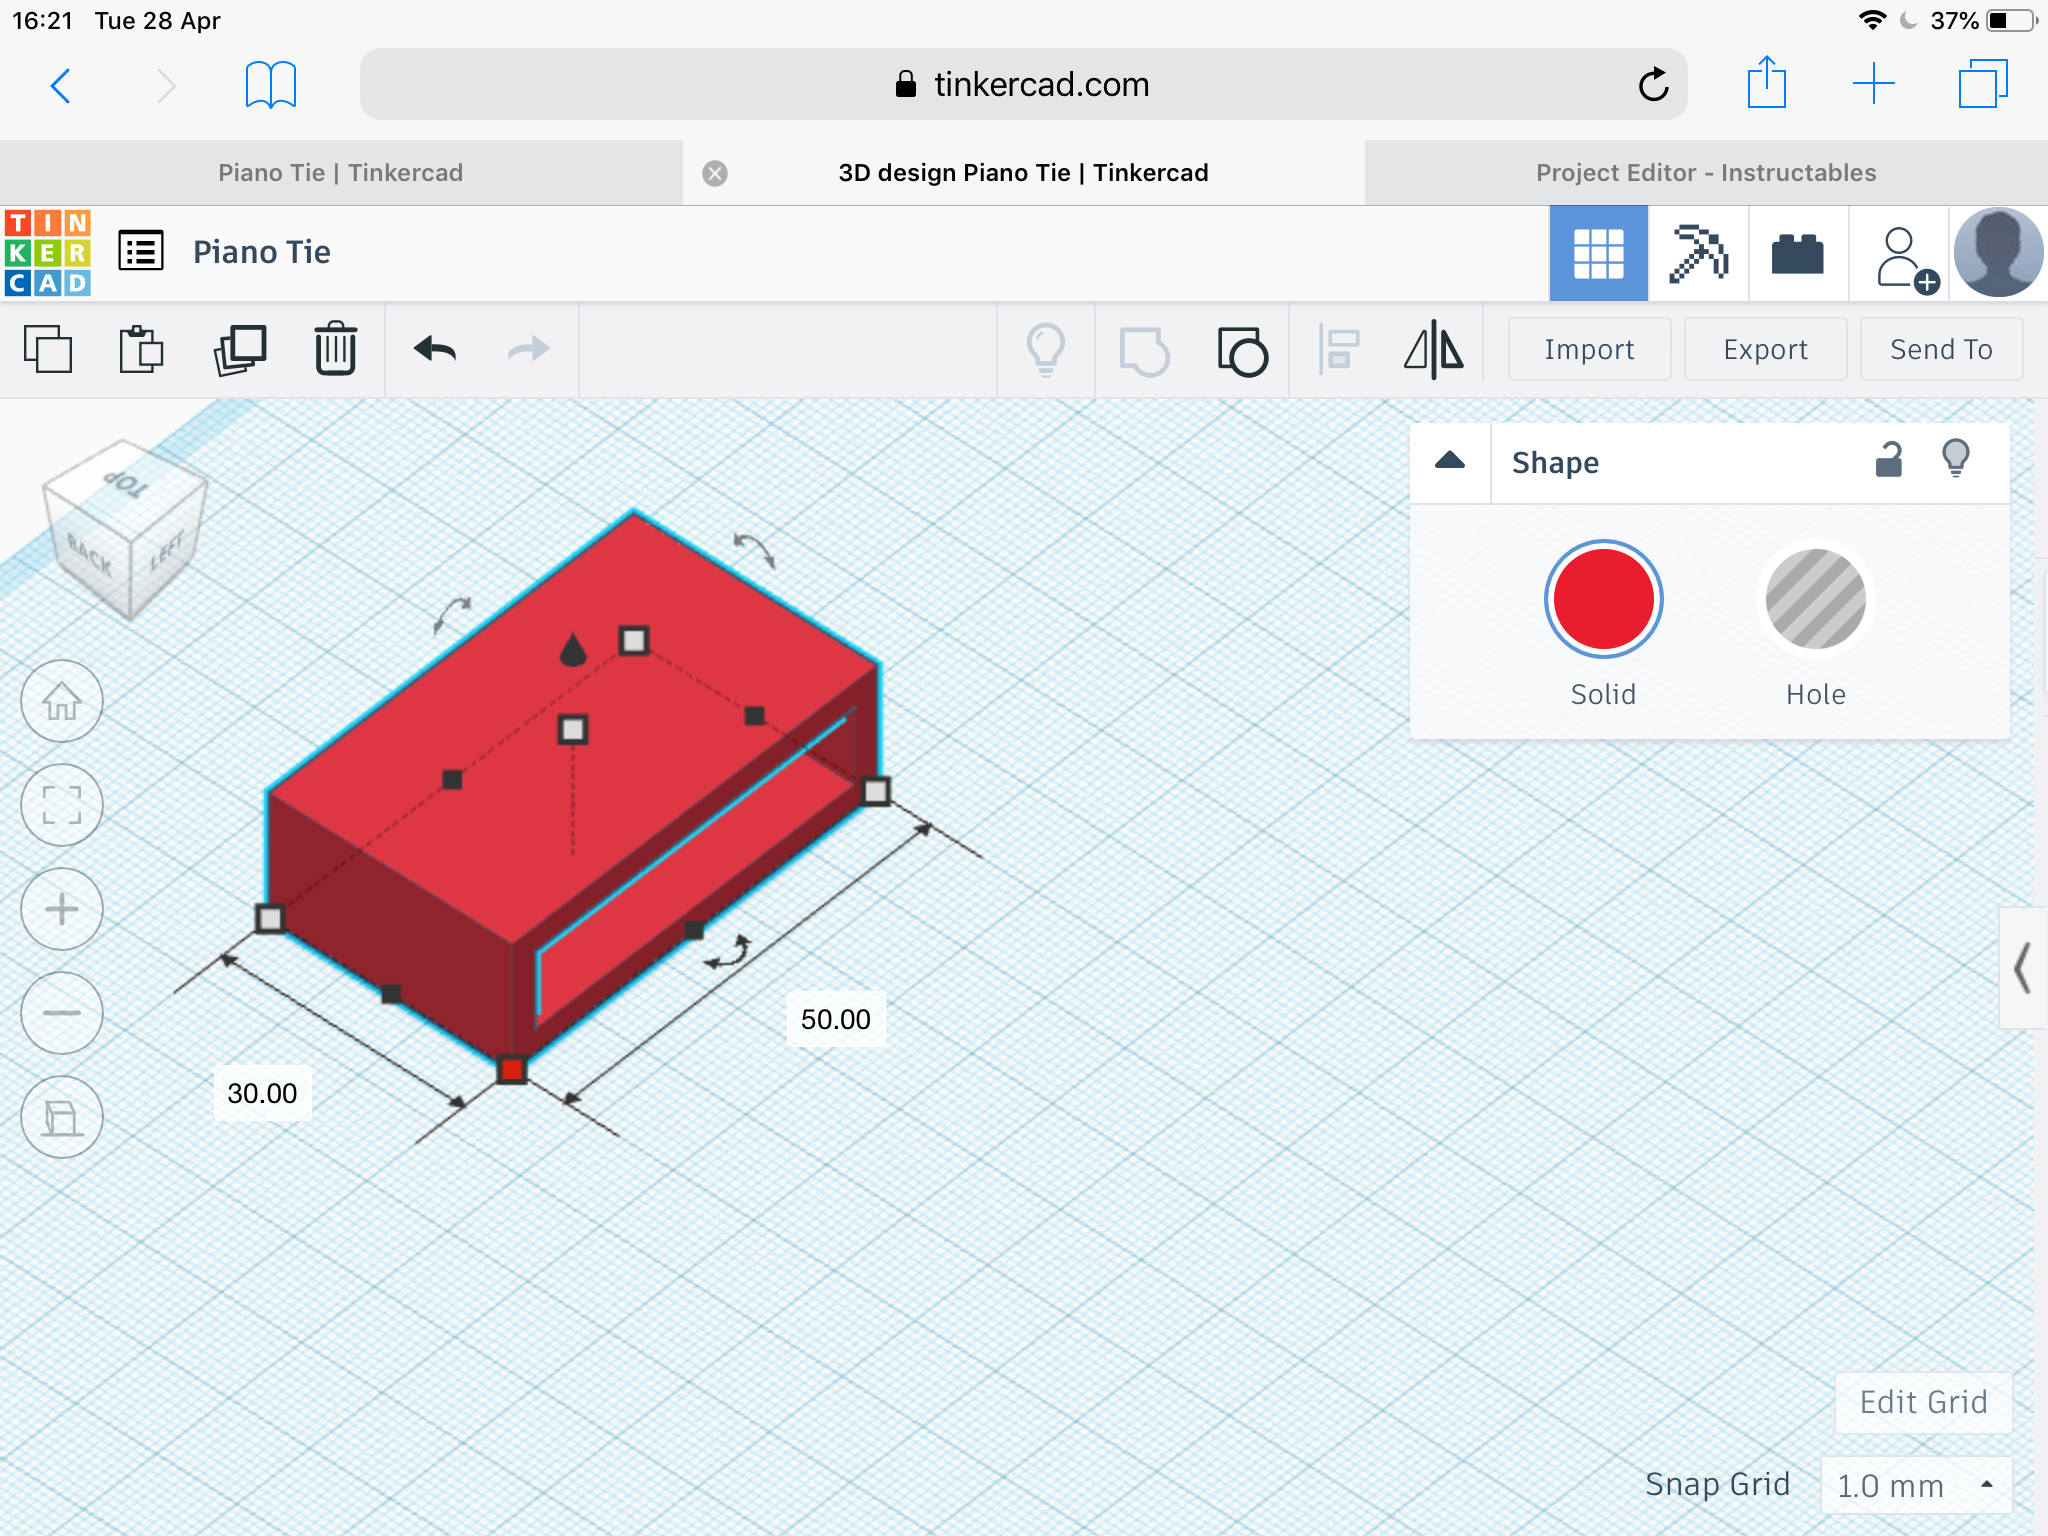The width and height of the screenshot is (2048, 1536).
Task: Click the Import button
Action: pos(1589,349)
